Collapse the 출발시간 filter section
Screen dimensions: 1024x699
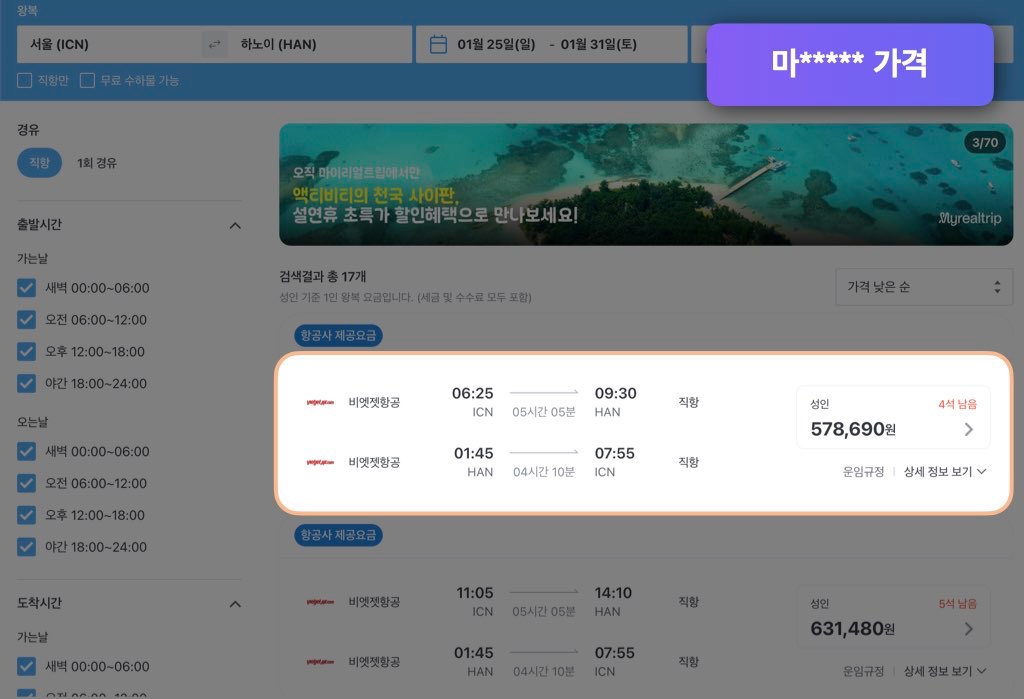point(235,225)
